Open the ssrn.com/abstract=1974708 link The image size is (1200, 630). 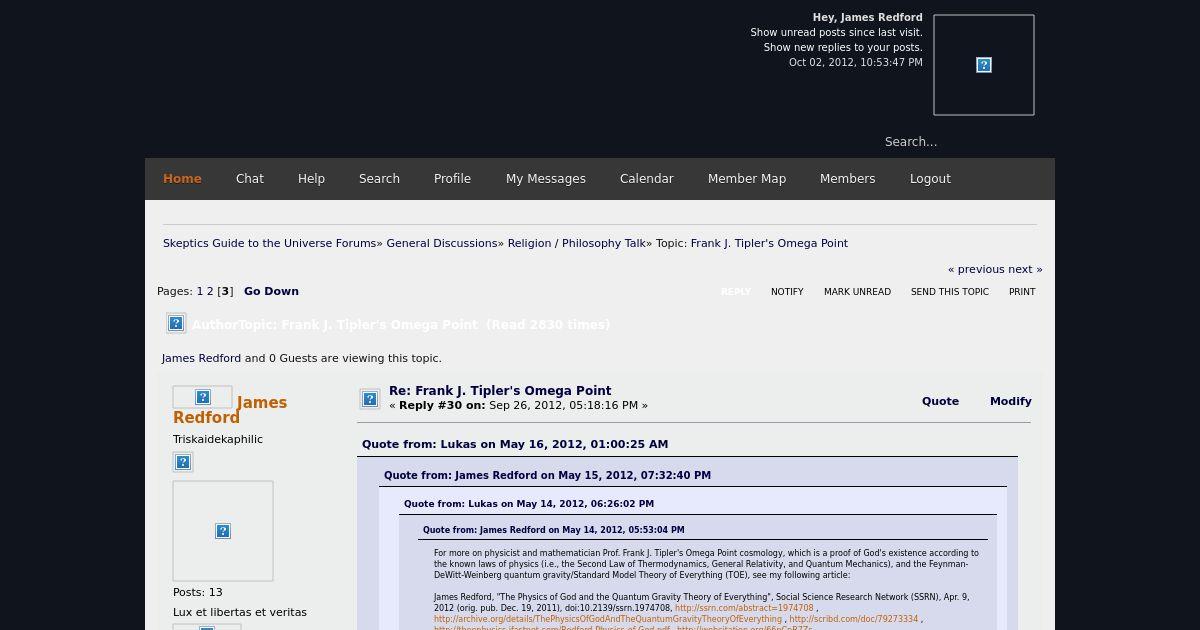(744, 608)
